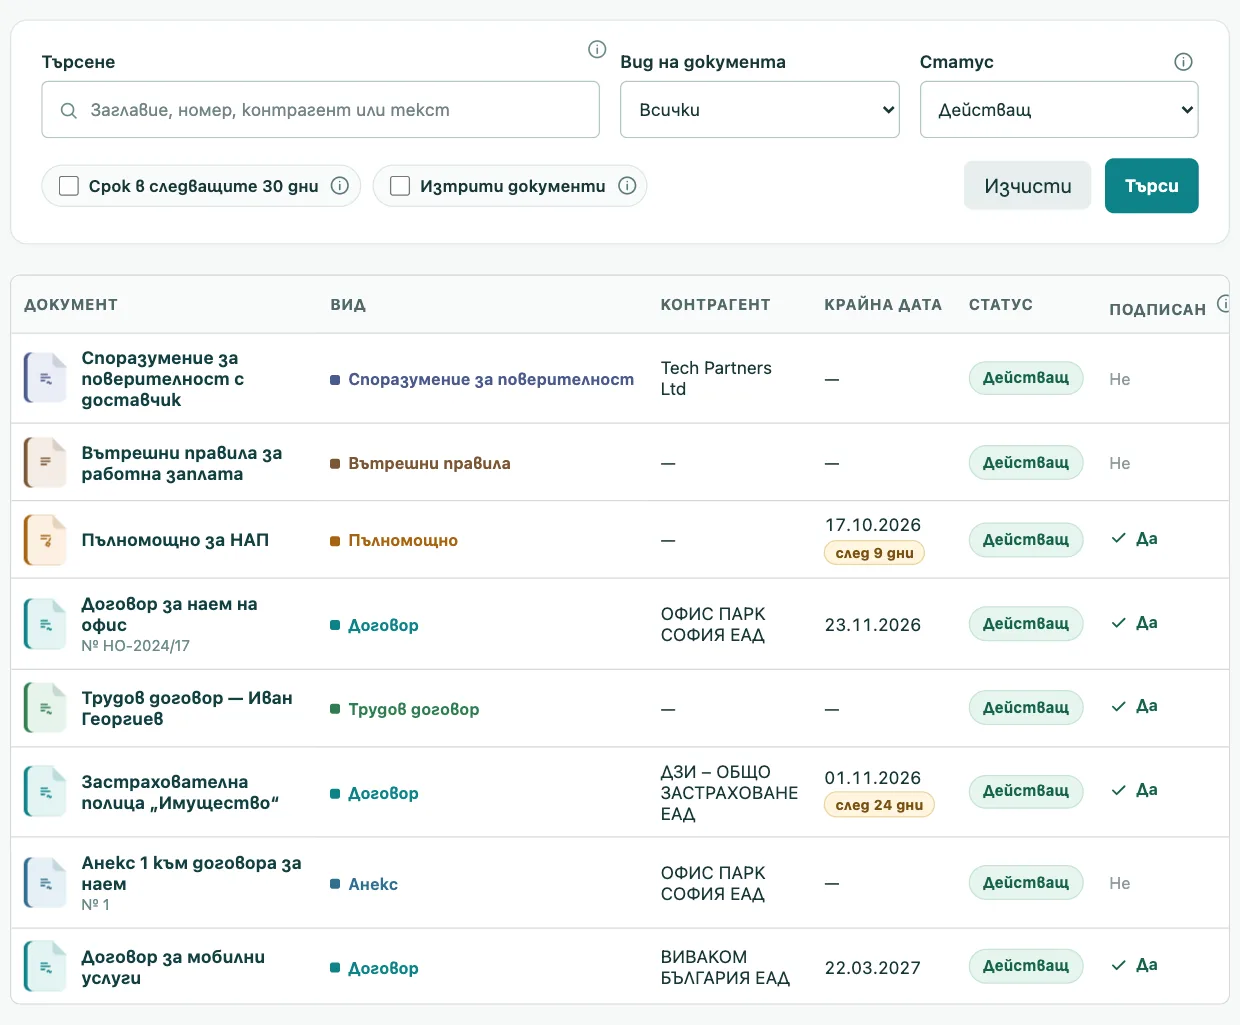Click the Трудов договор type tag
This screenshot has height=1025, width=1240.
[x=405, y=709]
